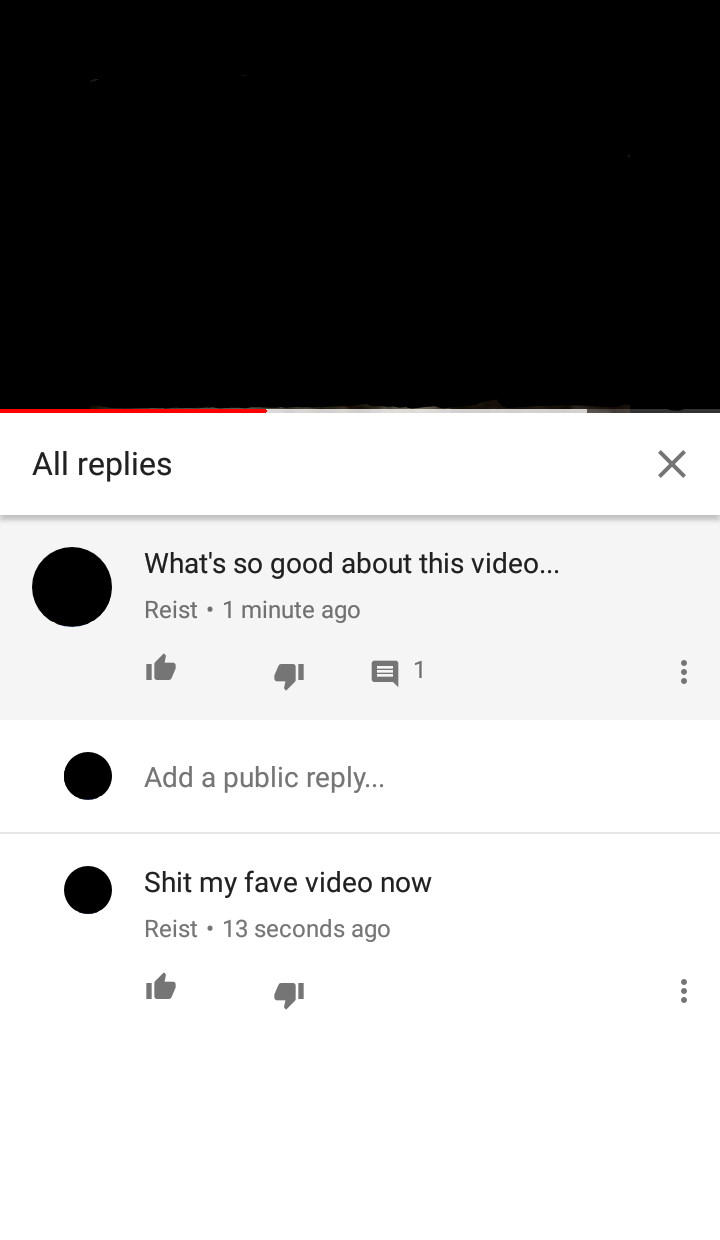The height and width of the screenshot is (1240, 720).
Task: Tap the video player area
Action: click(360, 204)
